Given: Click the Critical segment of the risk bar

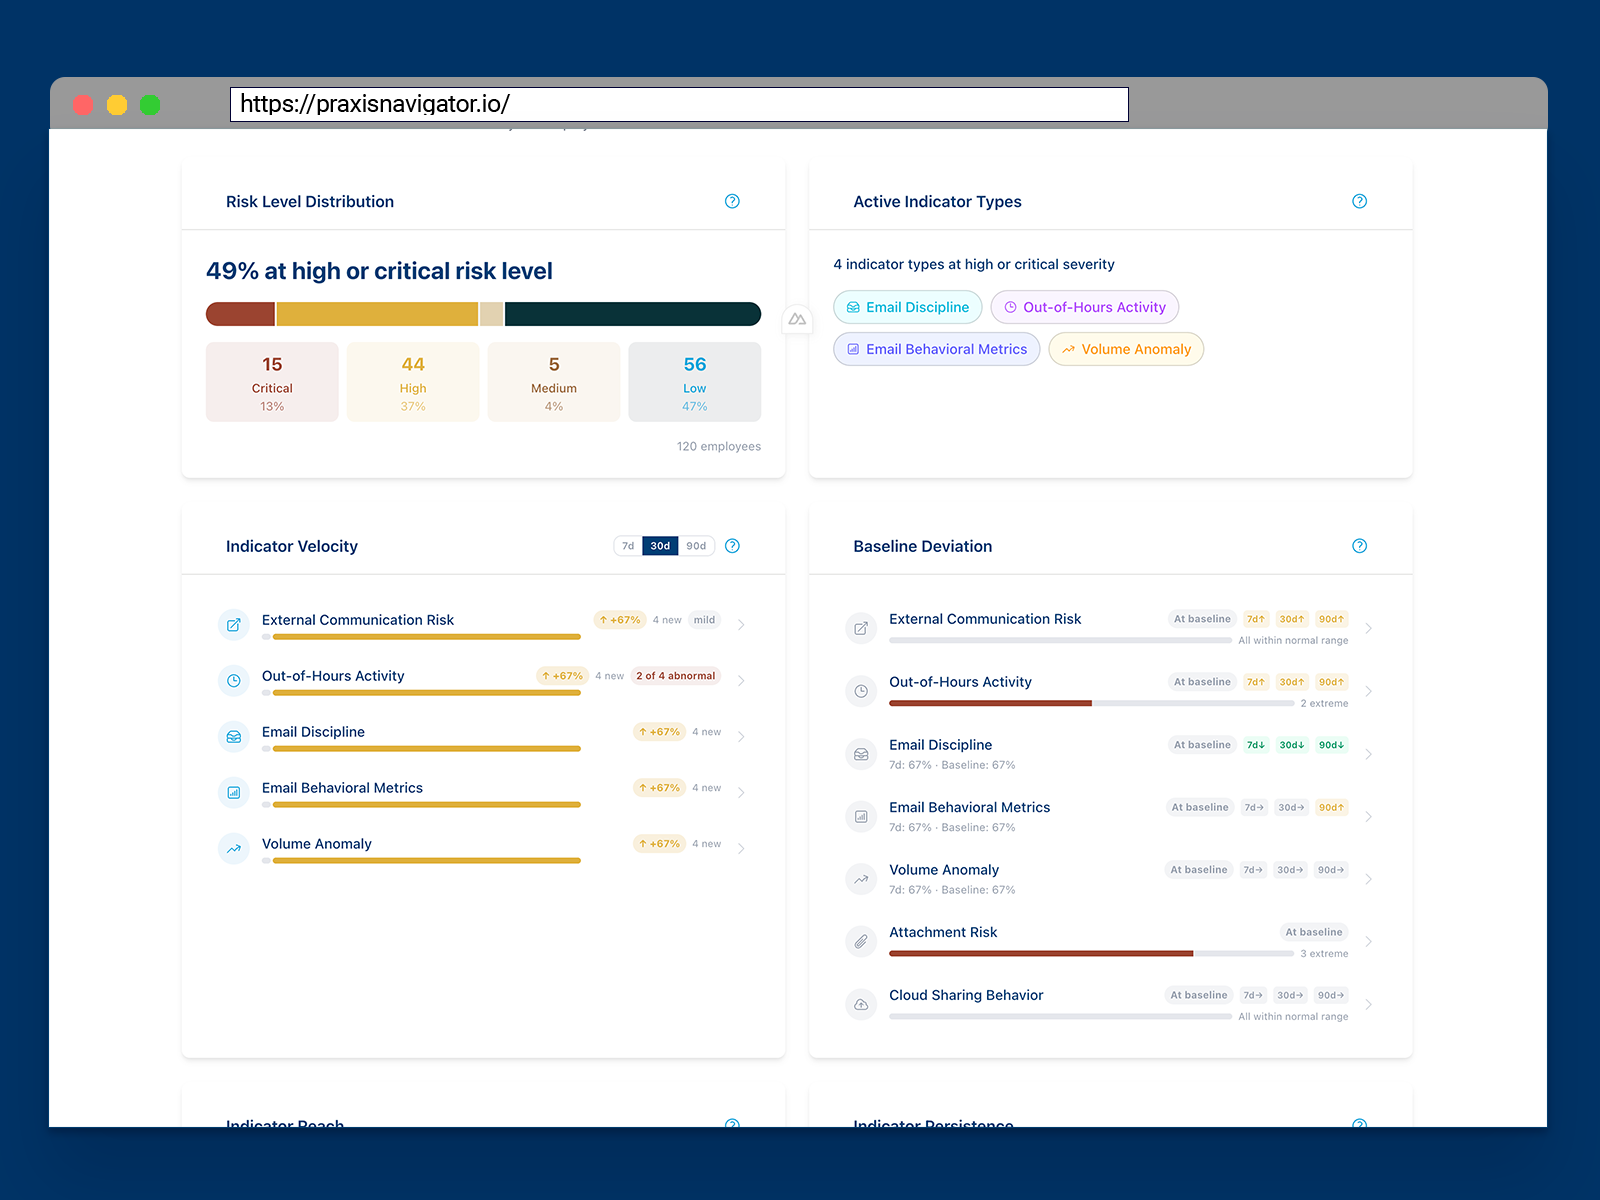Looking at the screenshot, I should 240,314.
